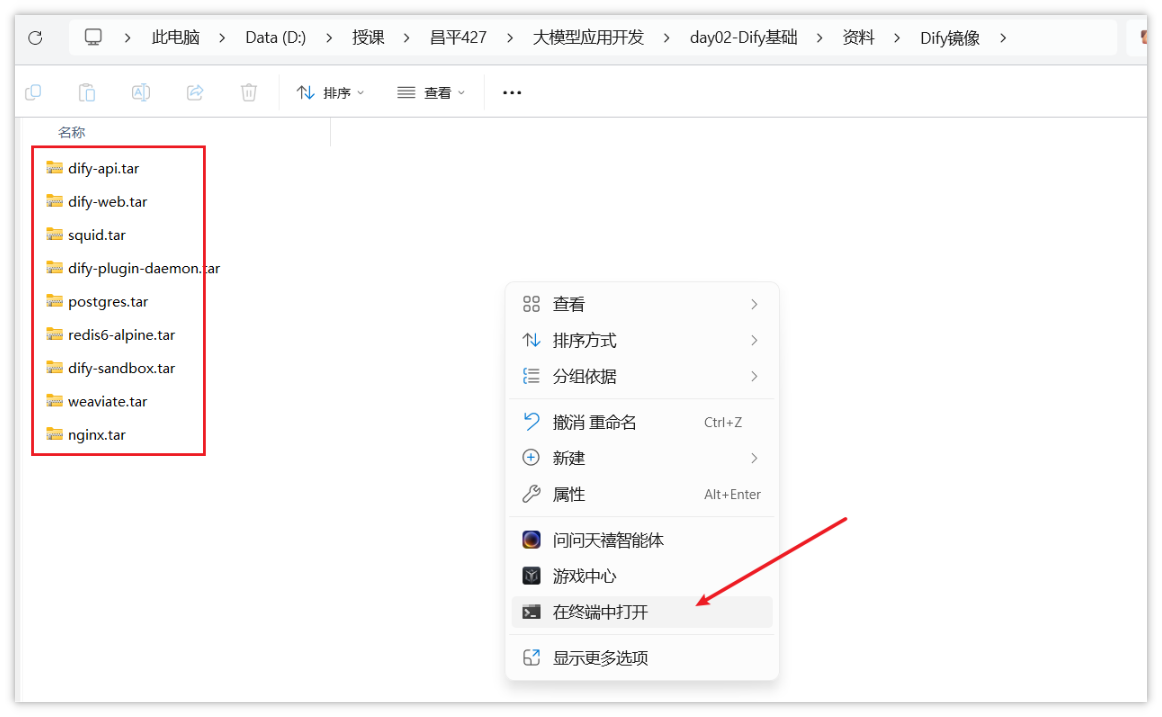The image size is (1162, 717).
Task: Click the chevron after Dify镜像 in the path
Action: (1003, 38)
